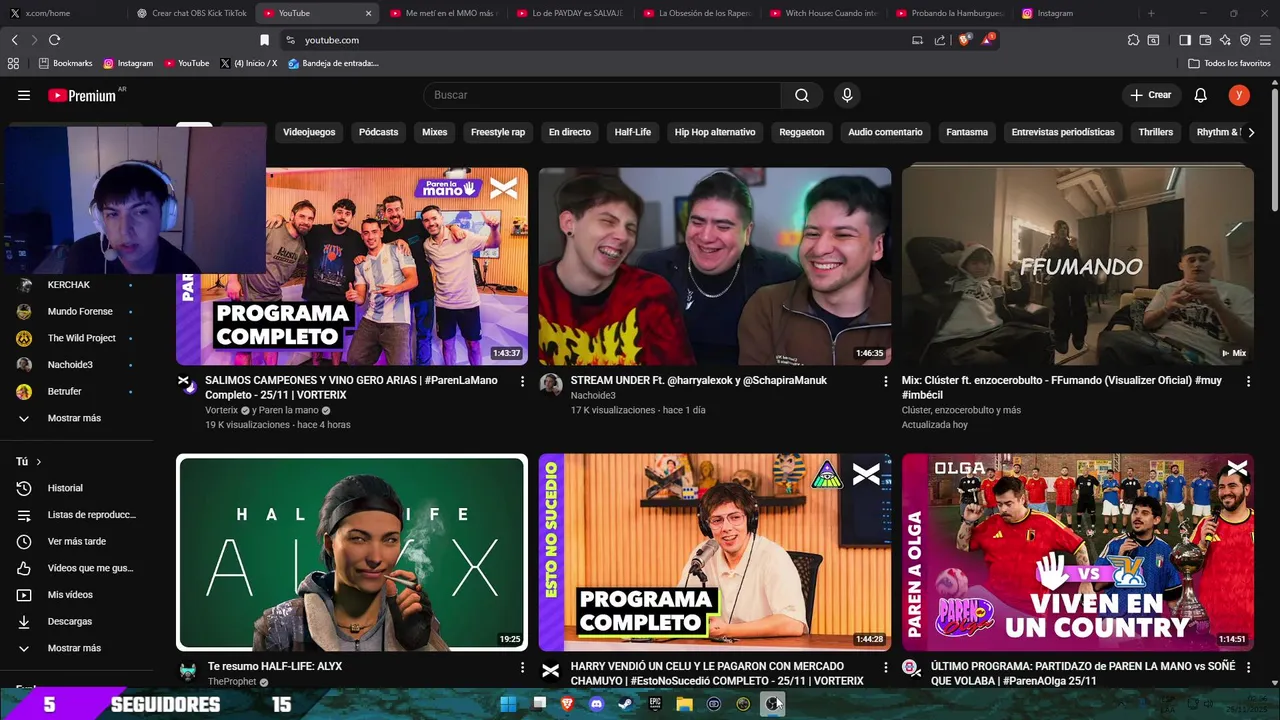Screen dimensions: 1280x720
Task: Click the Discord icon in taskbar
Action: (x=597, y=704)
